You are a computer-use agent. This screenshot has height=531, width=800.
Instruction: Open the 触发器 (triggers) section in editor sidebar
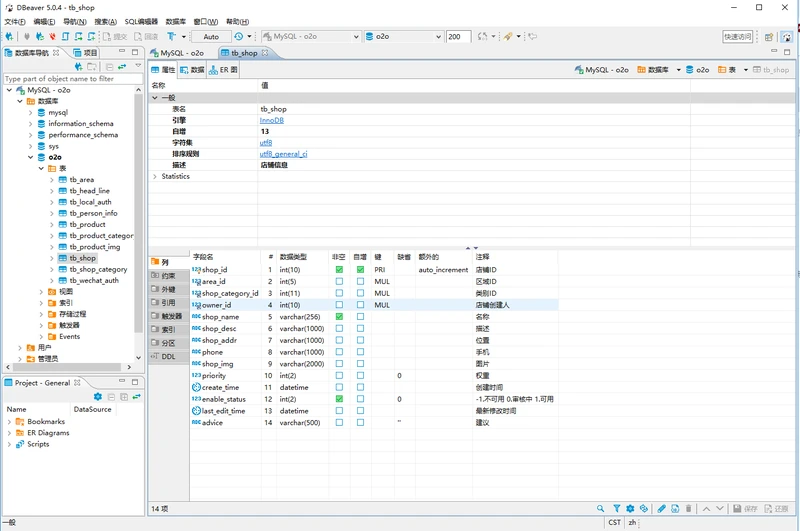pos(171,316)
